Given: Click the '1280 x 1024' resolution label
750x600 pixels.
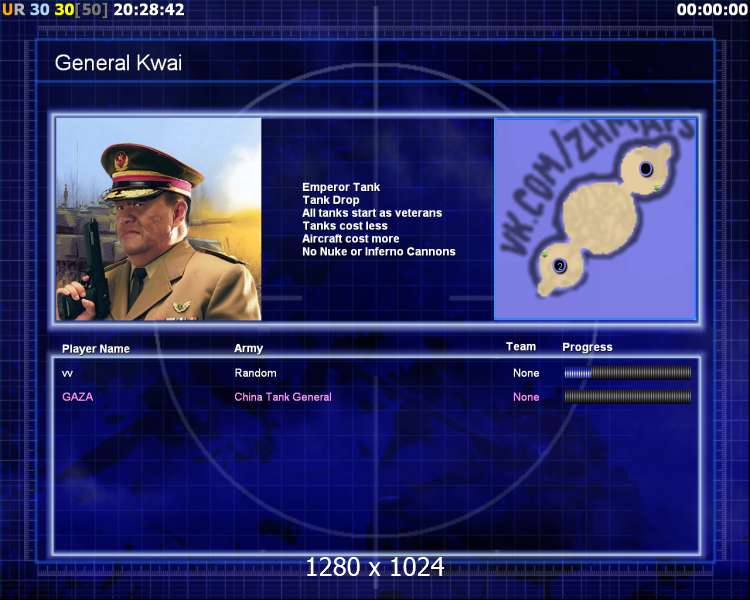Looking at the screenshot, I should click(375, 567).
